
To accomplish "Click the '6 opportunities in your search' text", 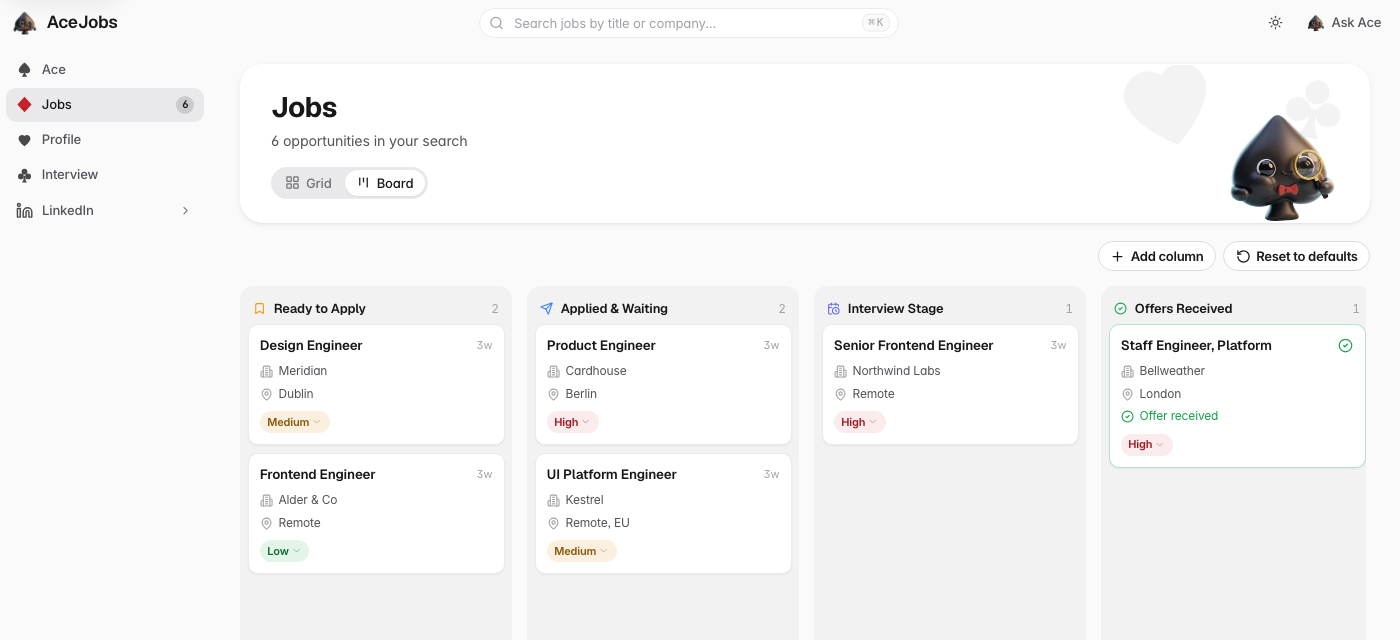I will [370, 141].
